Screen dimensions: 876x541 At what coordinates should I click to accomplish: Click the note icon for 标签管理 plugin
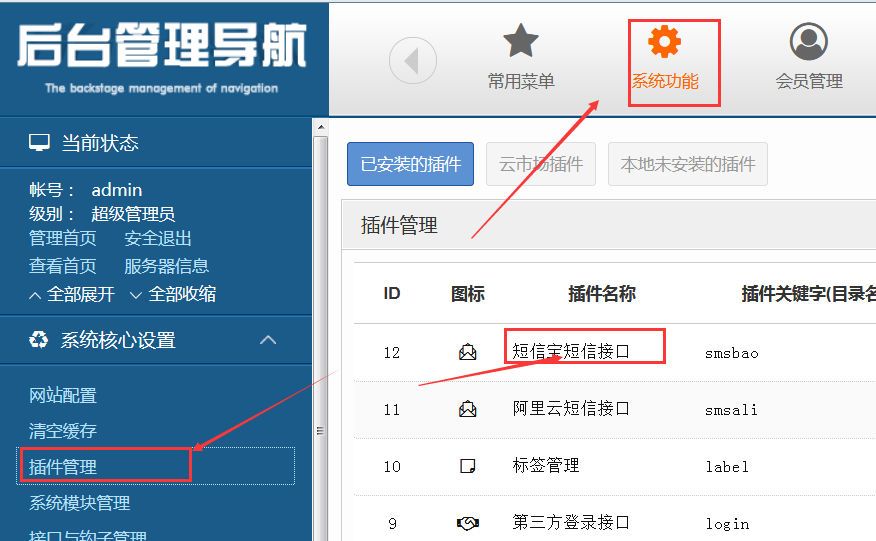[467, 466]
